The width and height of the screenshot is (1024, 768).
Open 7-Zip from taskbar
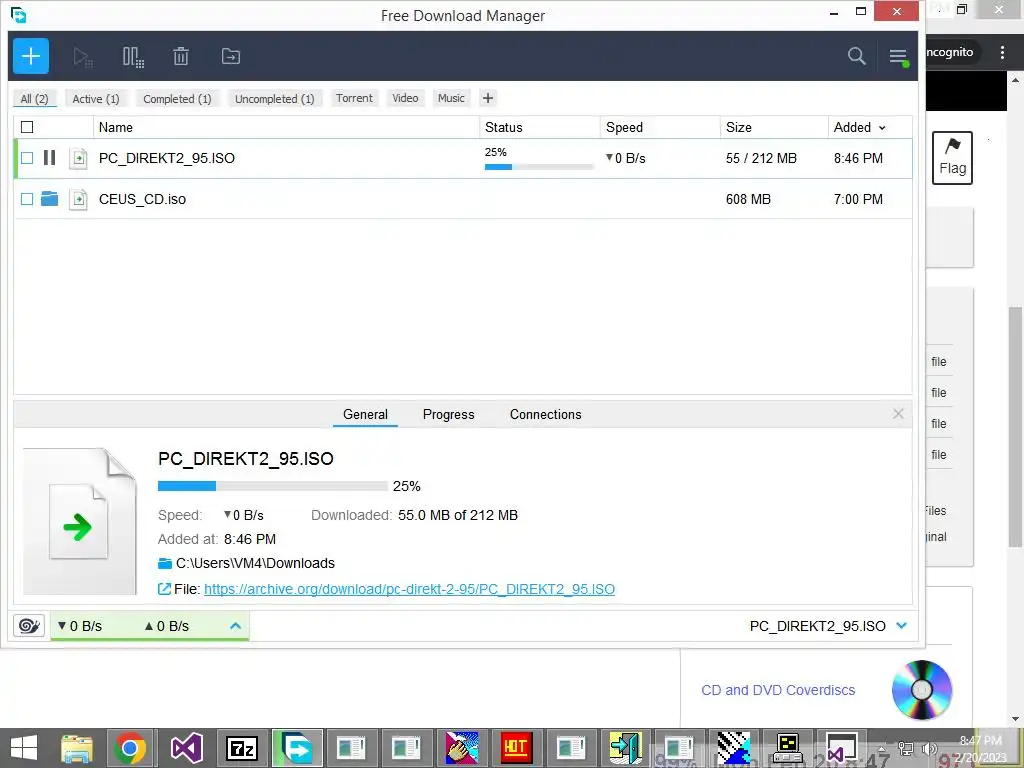(242, 748)
